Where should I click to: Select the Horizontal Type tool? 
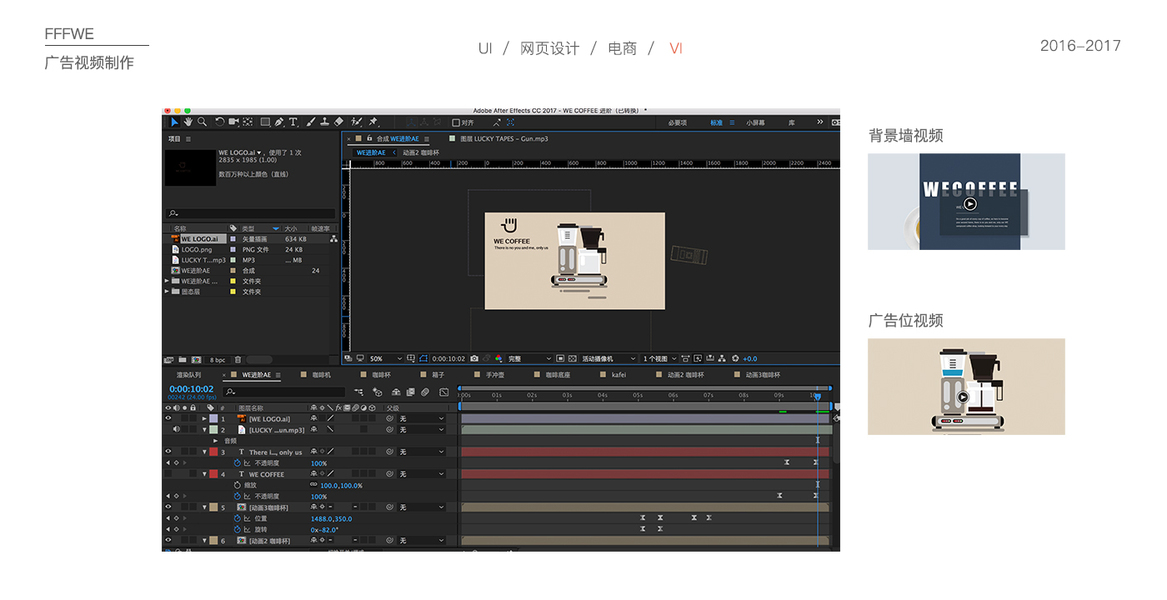pos(293,122)
